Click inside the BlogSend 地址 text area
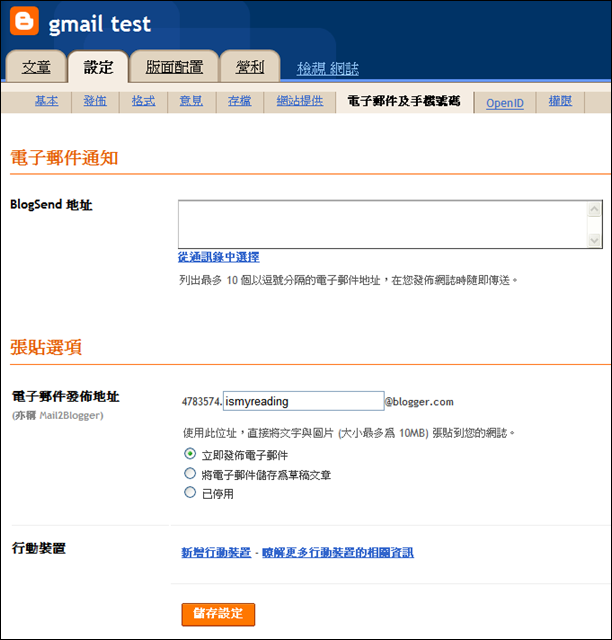The image size is (612, 640). tap(383, 224)
